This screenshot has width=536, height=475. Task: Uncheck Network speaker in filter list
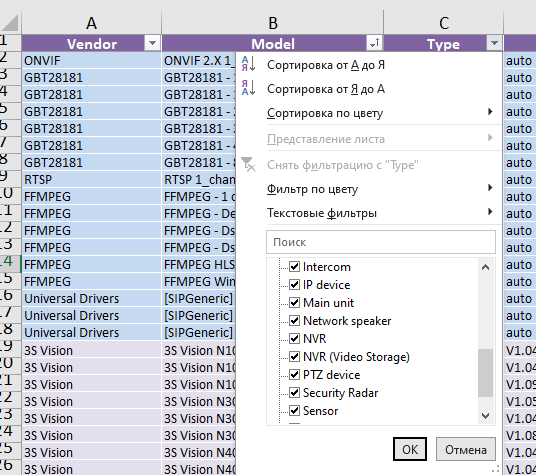[294, 321]
